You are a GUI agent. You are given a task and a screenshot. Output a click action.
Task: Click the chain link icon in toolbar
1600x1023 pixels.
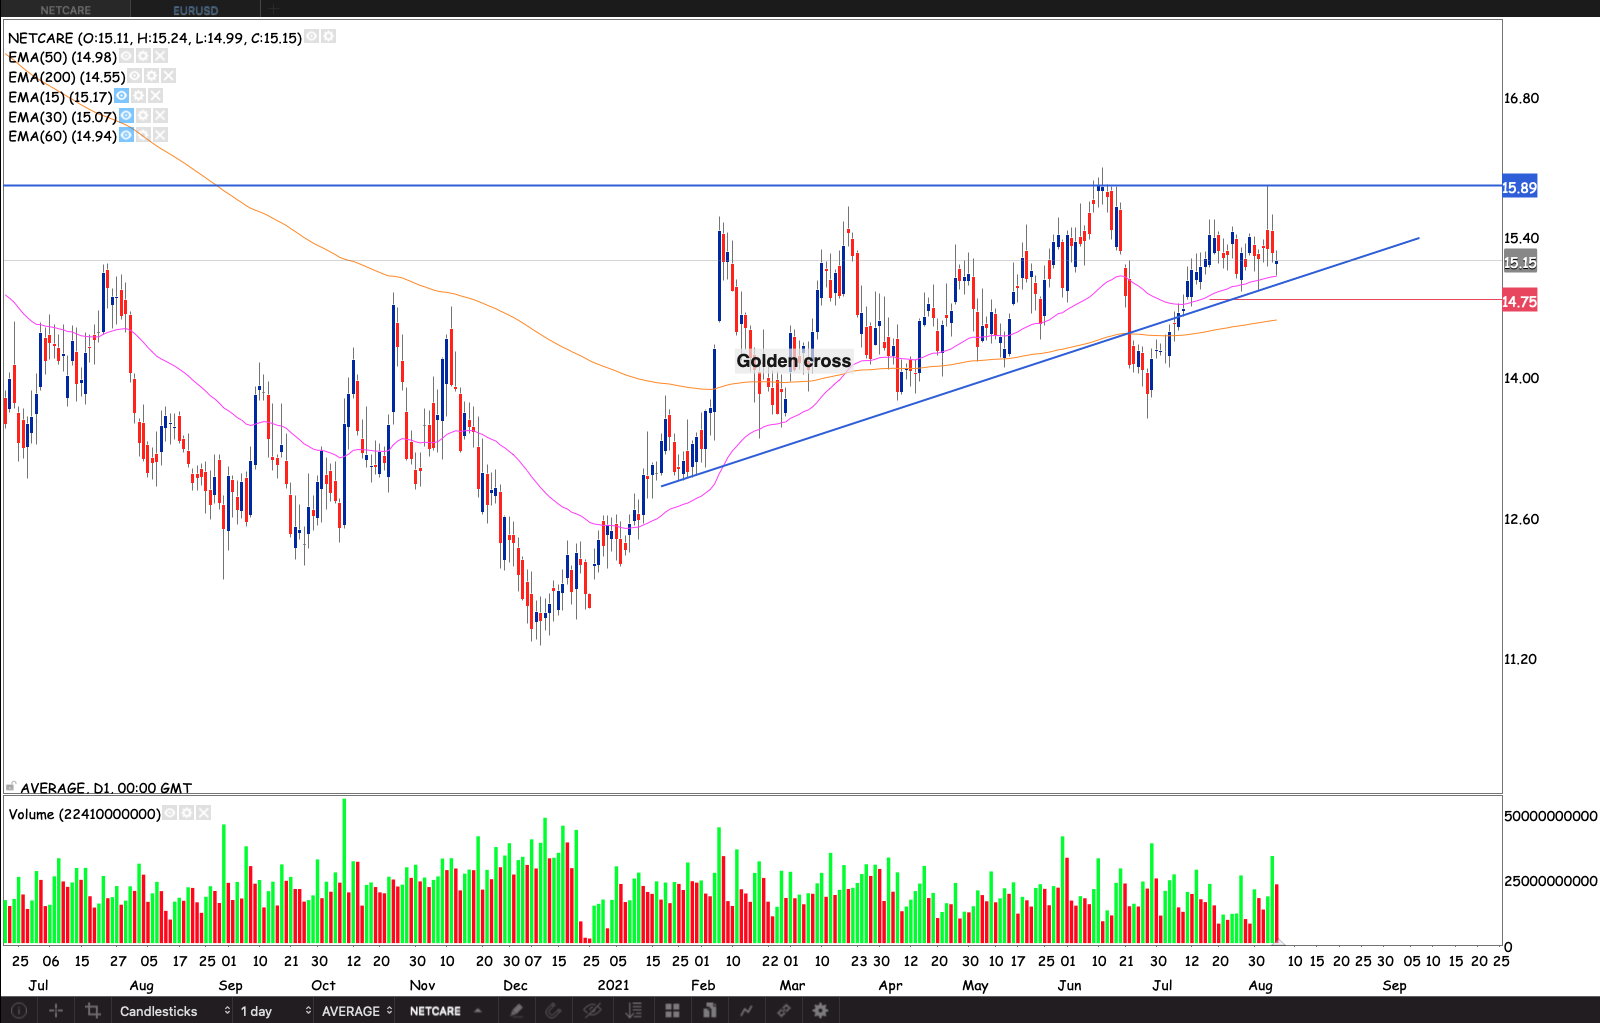point(784,1011)
